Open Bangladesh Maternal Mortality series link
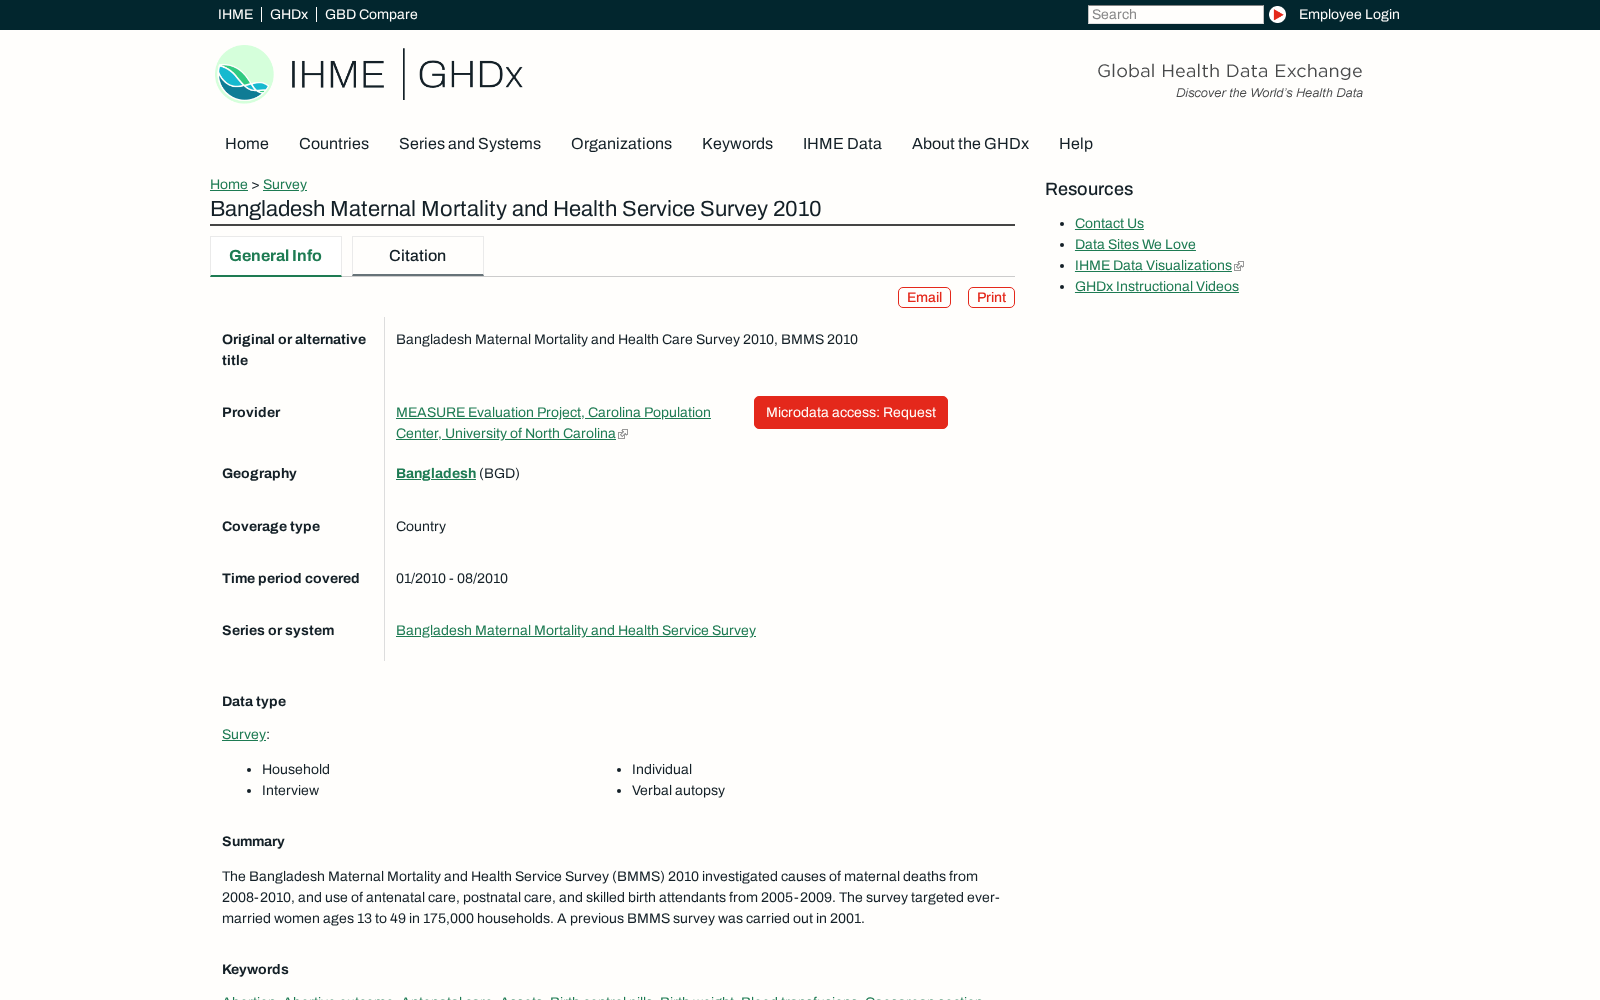This screenshot has width=1600, height=1000. 576,630
